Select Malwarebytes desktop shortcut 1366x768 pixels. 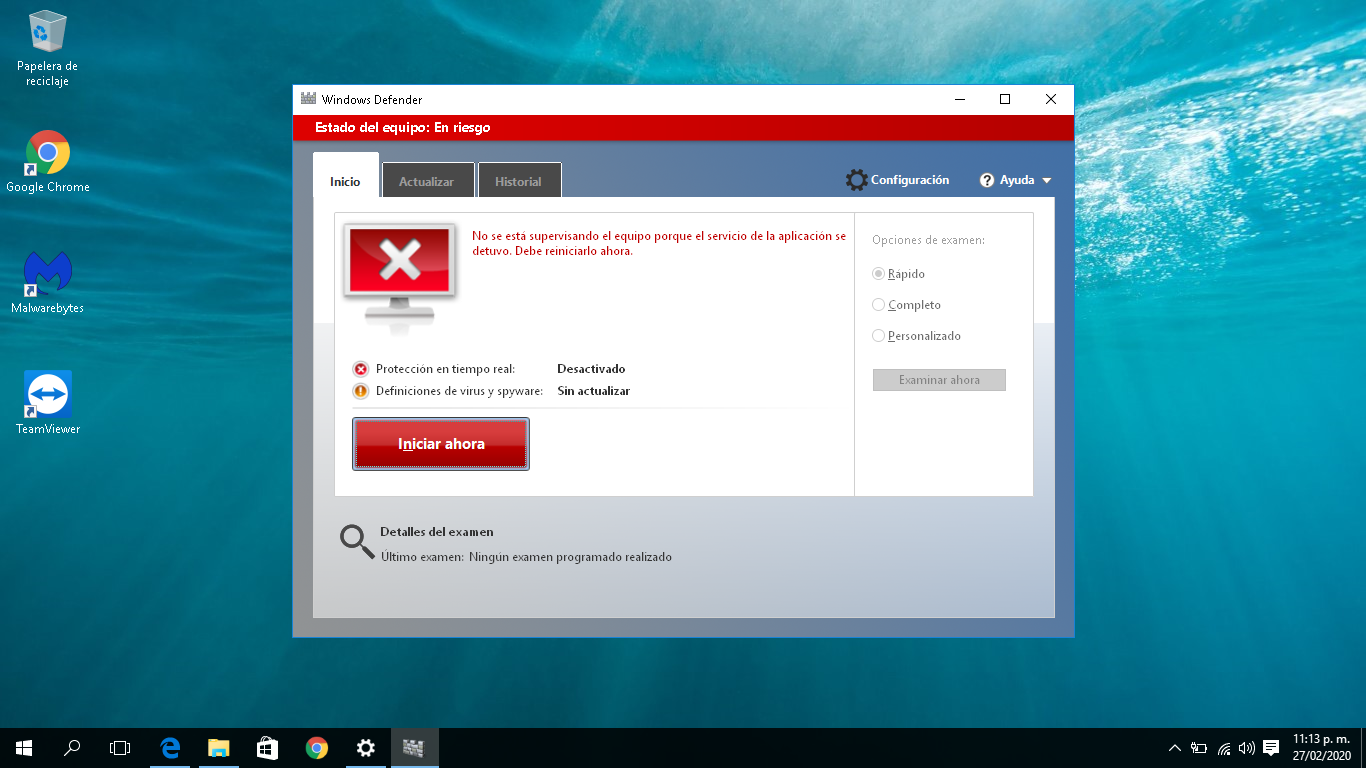47,282
